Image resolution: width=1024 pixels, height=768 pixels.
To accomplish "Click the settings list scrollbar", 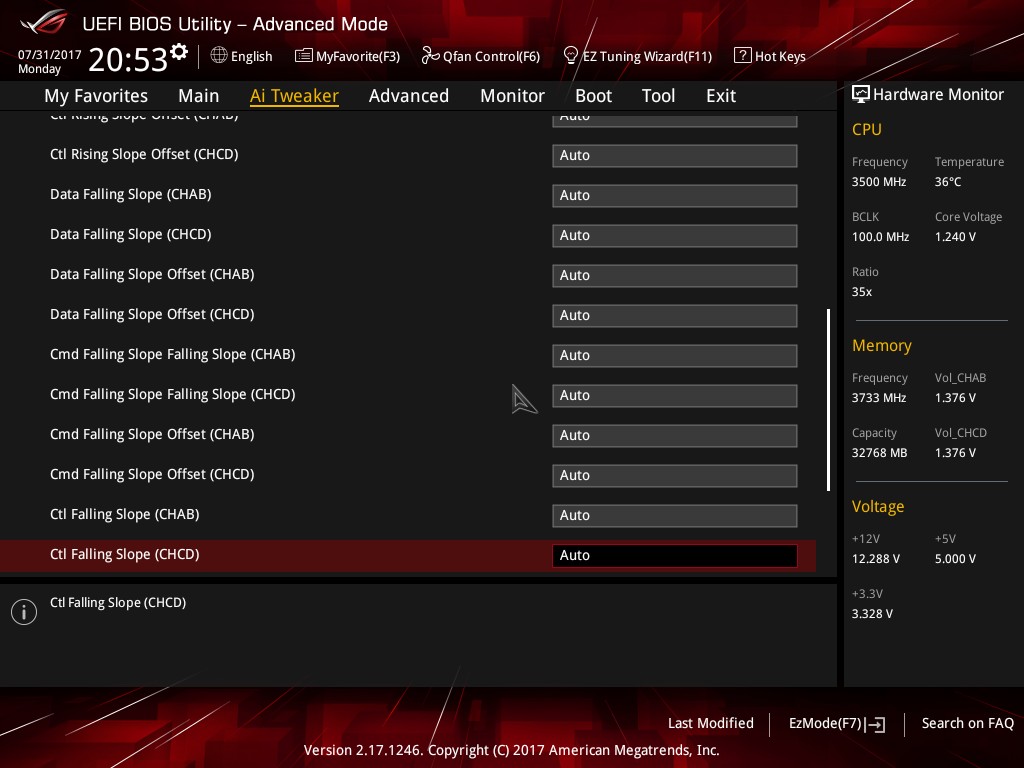I will pos(828,400).
